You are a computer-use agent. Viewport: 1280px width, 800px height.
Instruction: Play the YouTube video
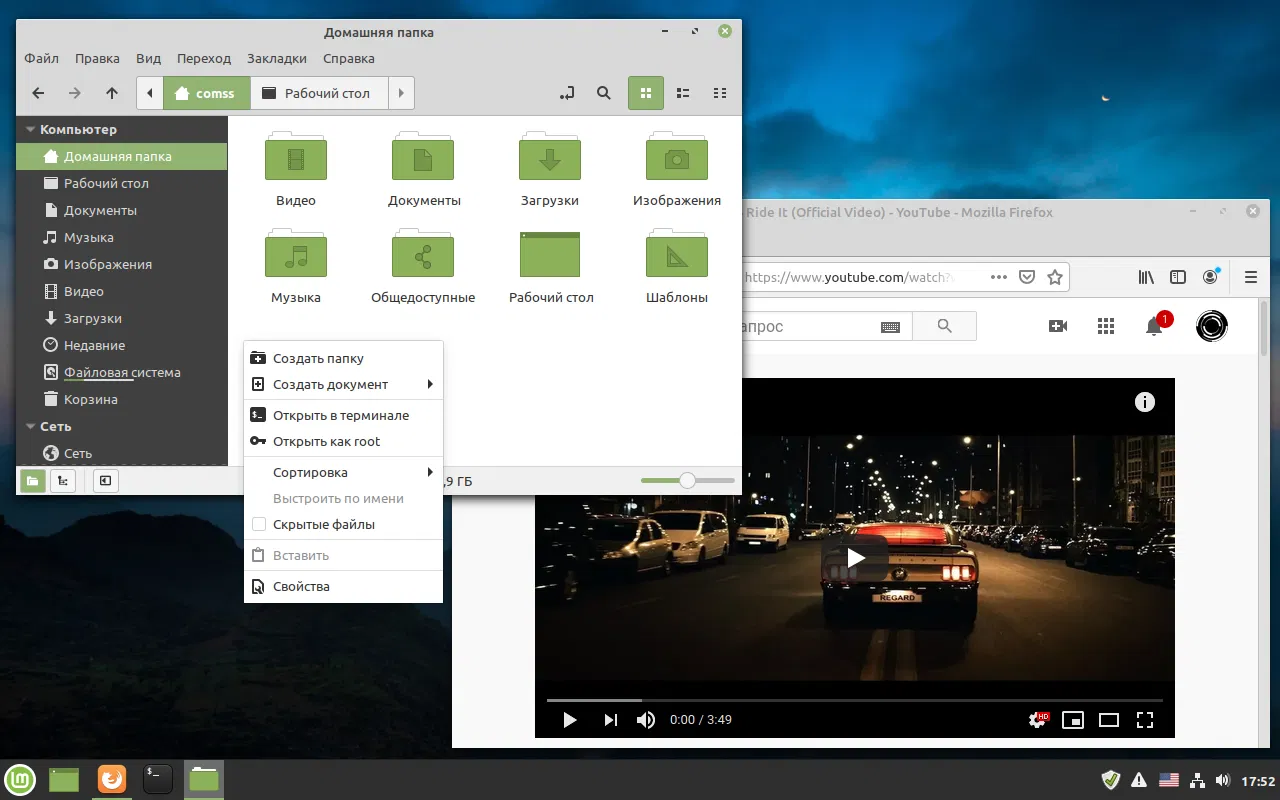click(x=855, y=558)
